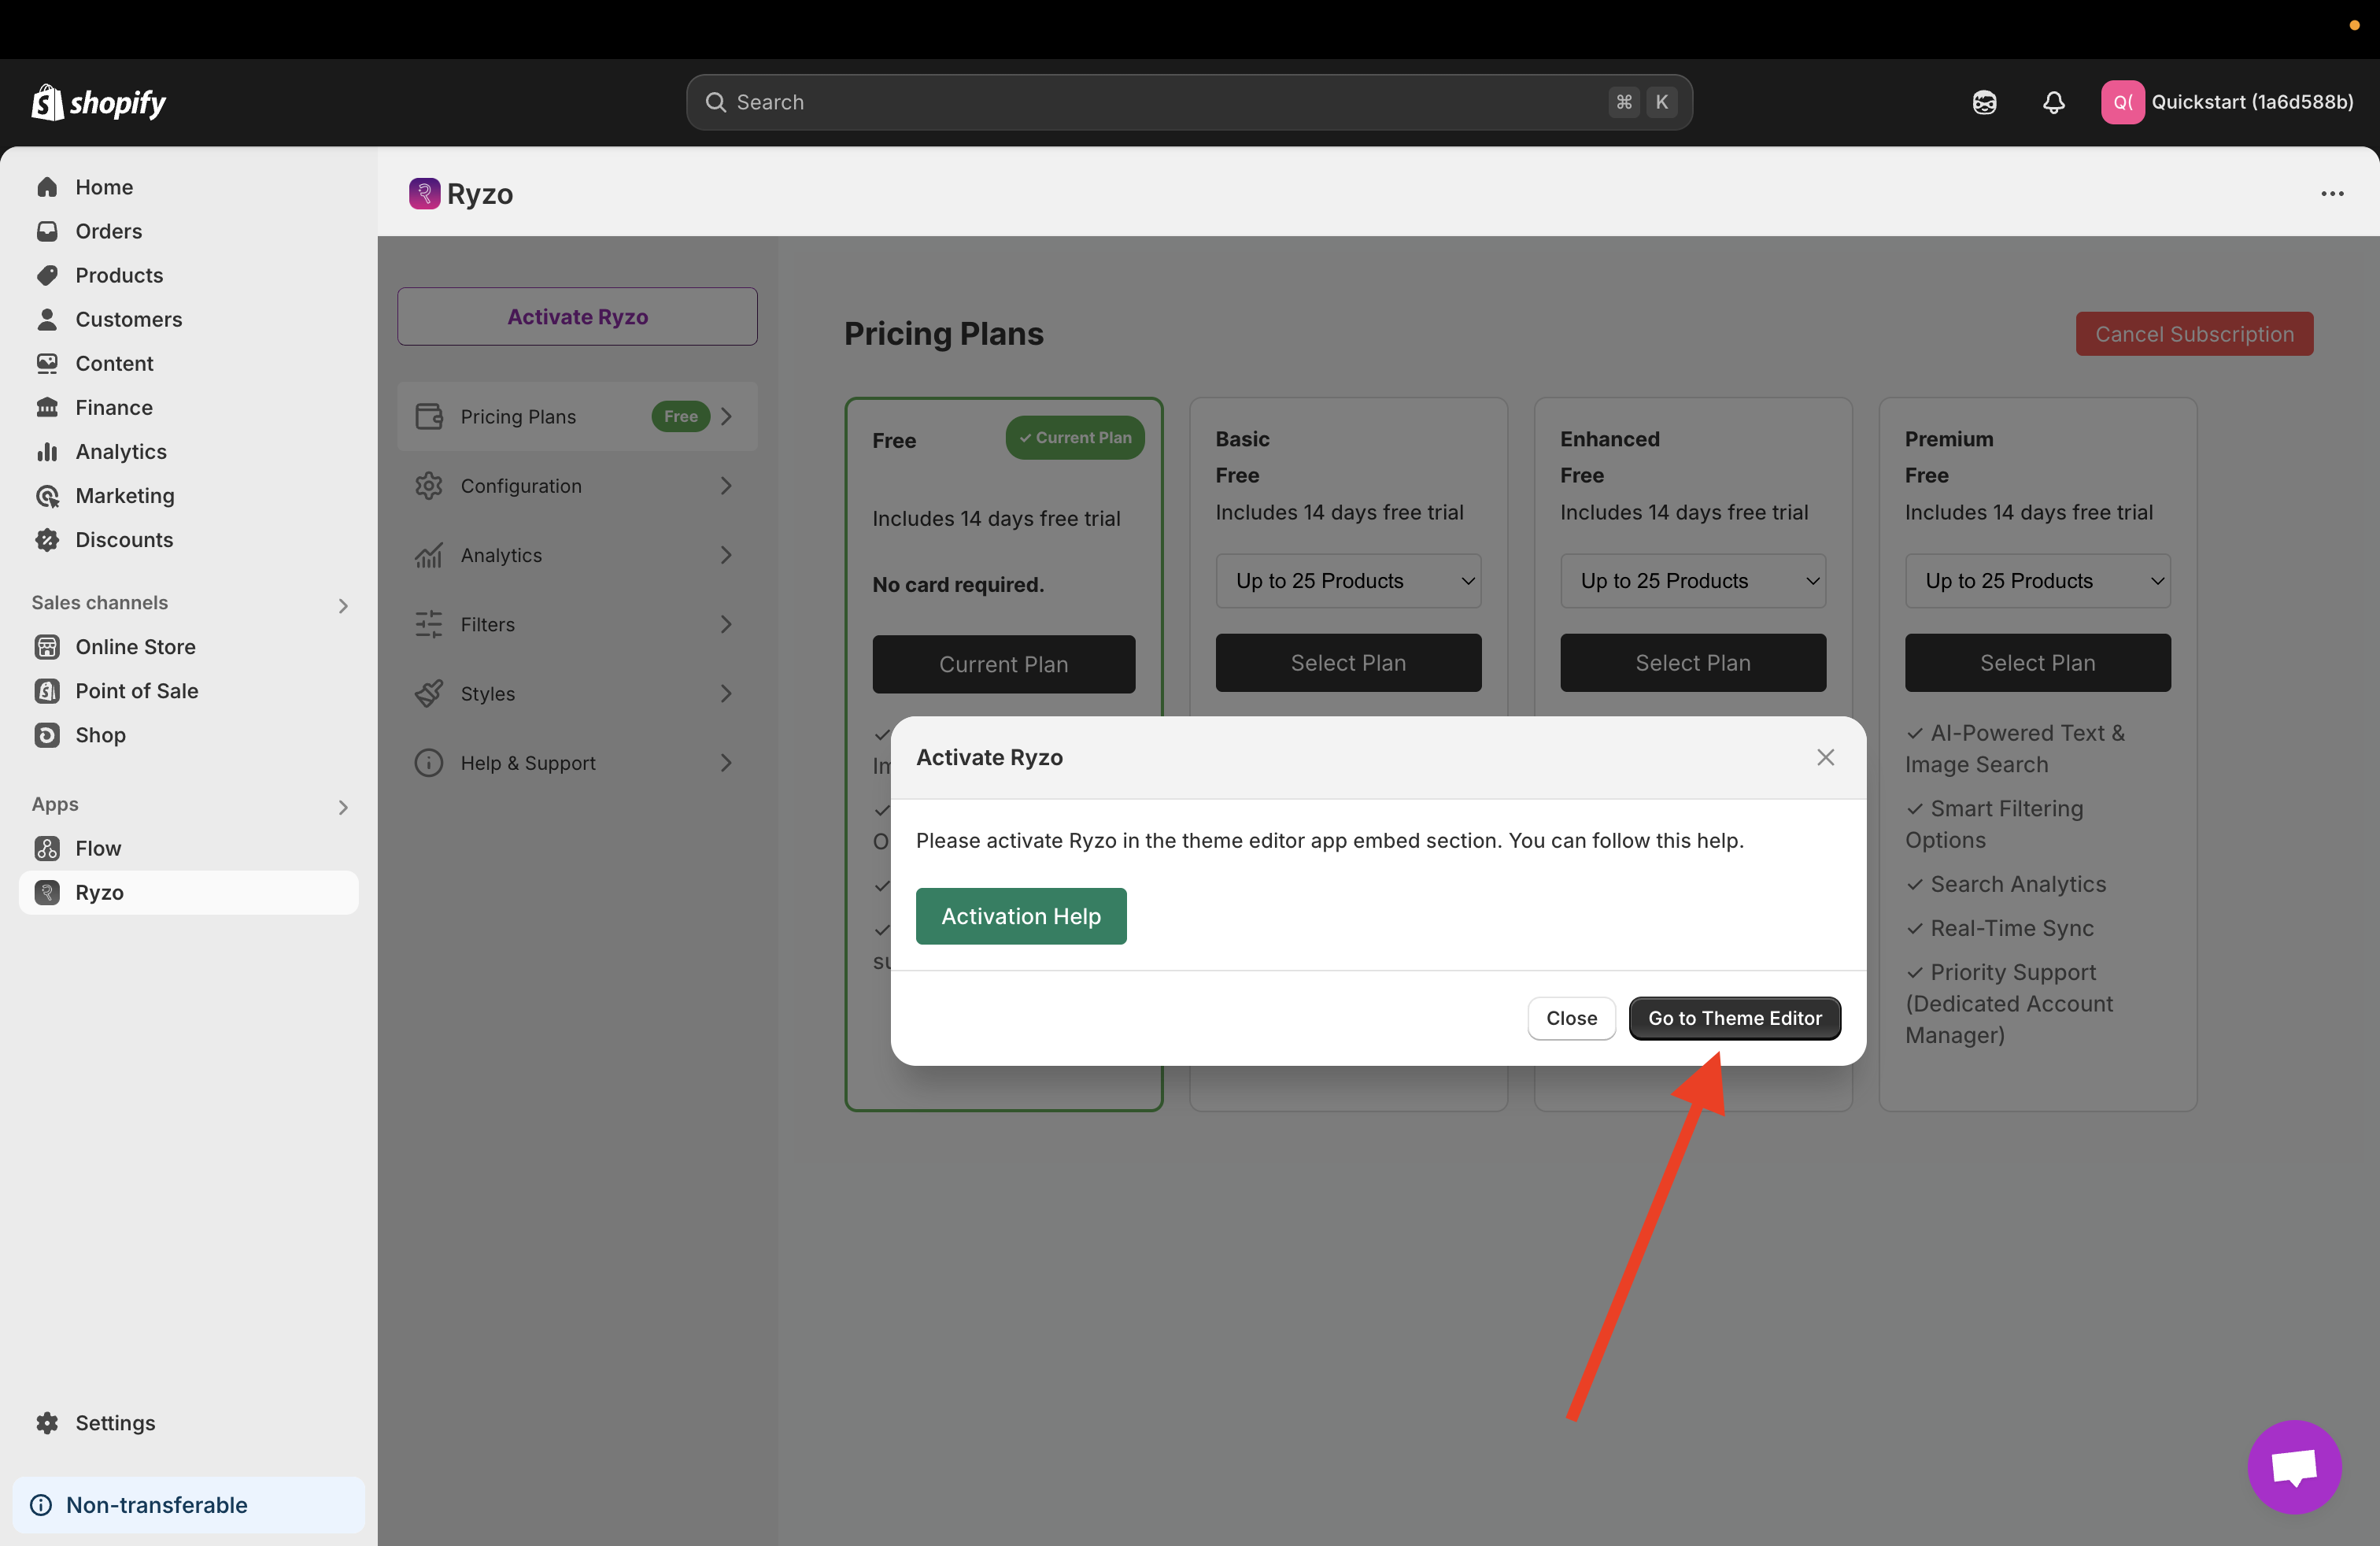This screenshot has width=2380, height=1546.
Task: Open the purple chat support bubble
Action: [x=2294, y=1466]
